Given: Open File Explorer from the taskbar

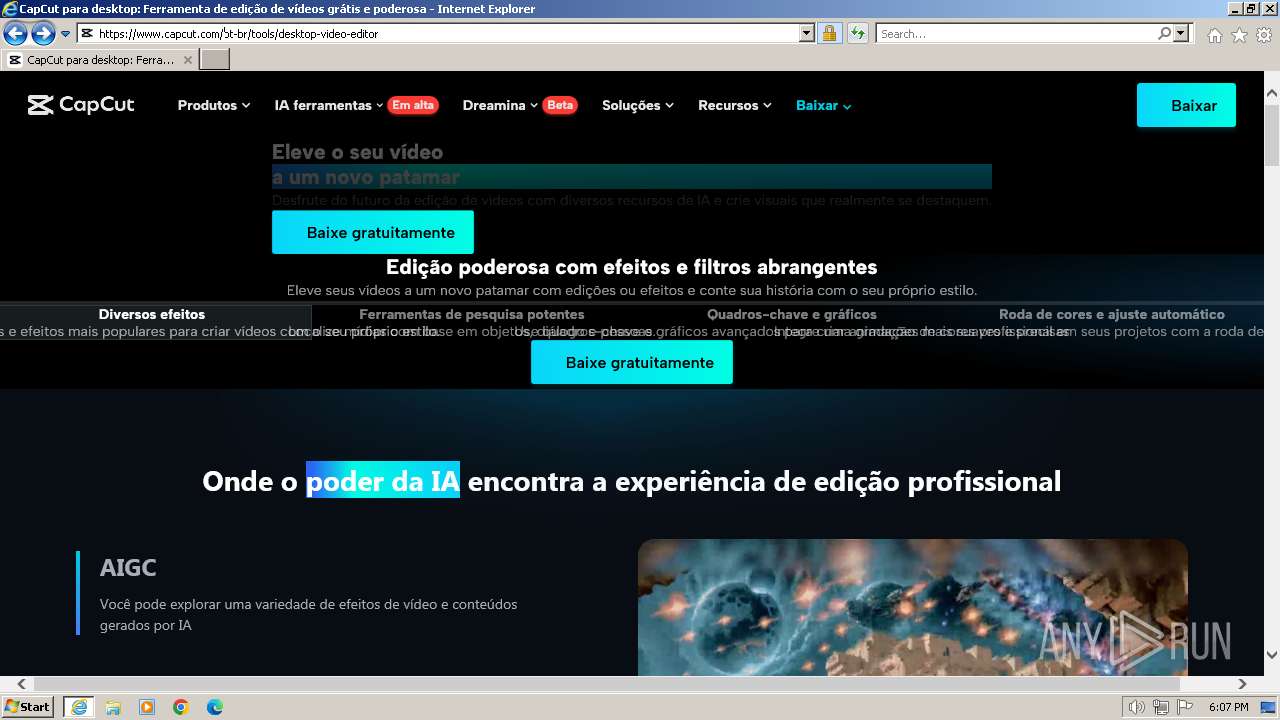Looking at the screenshot, I should (113, 707).
